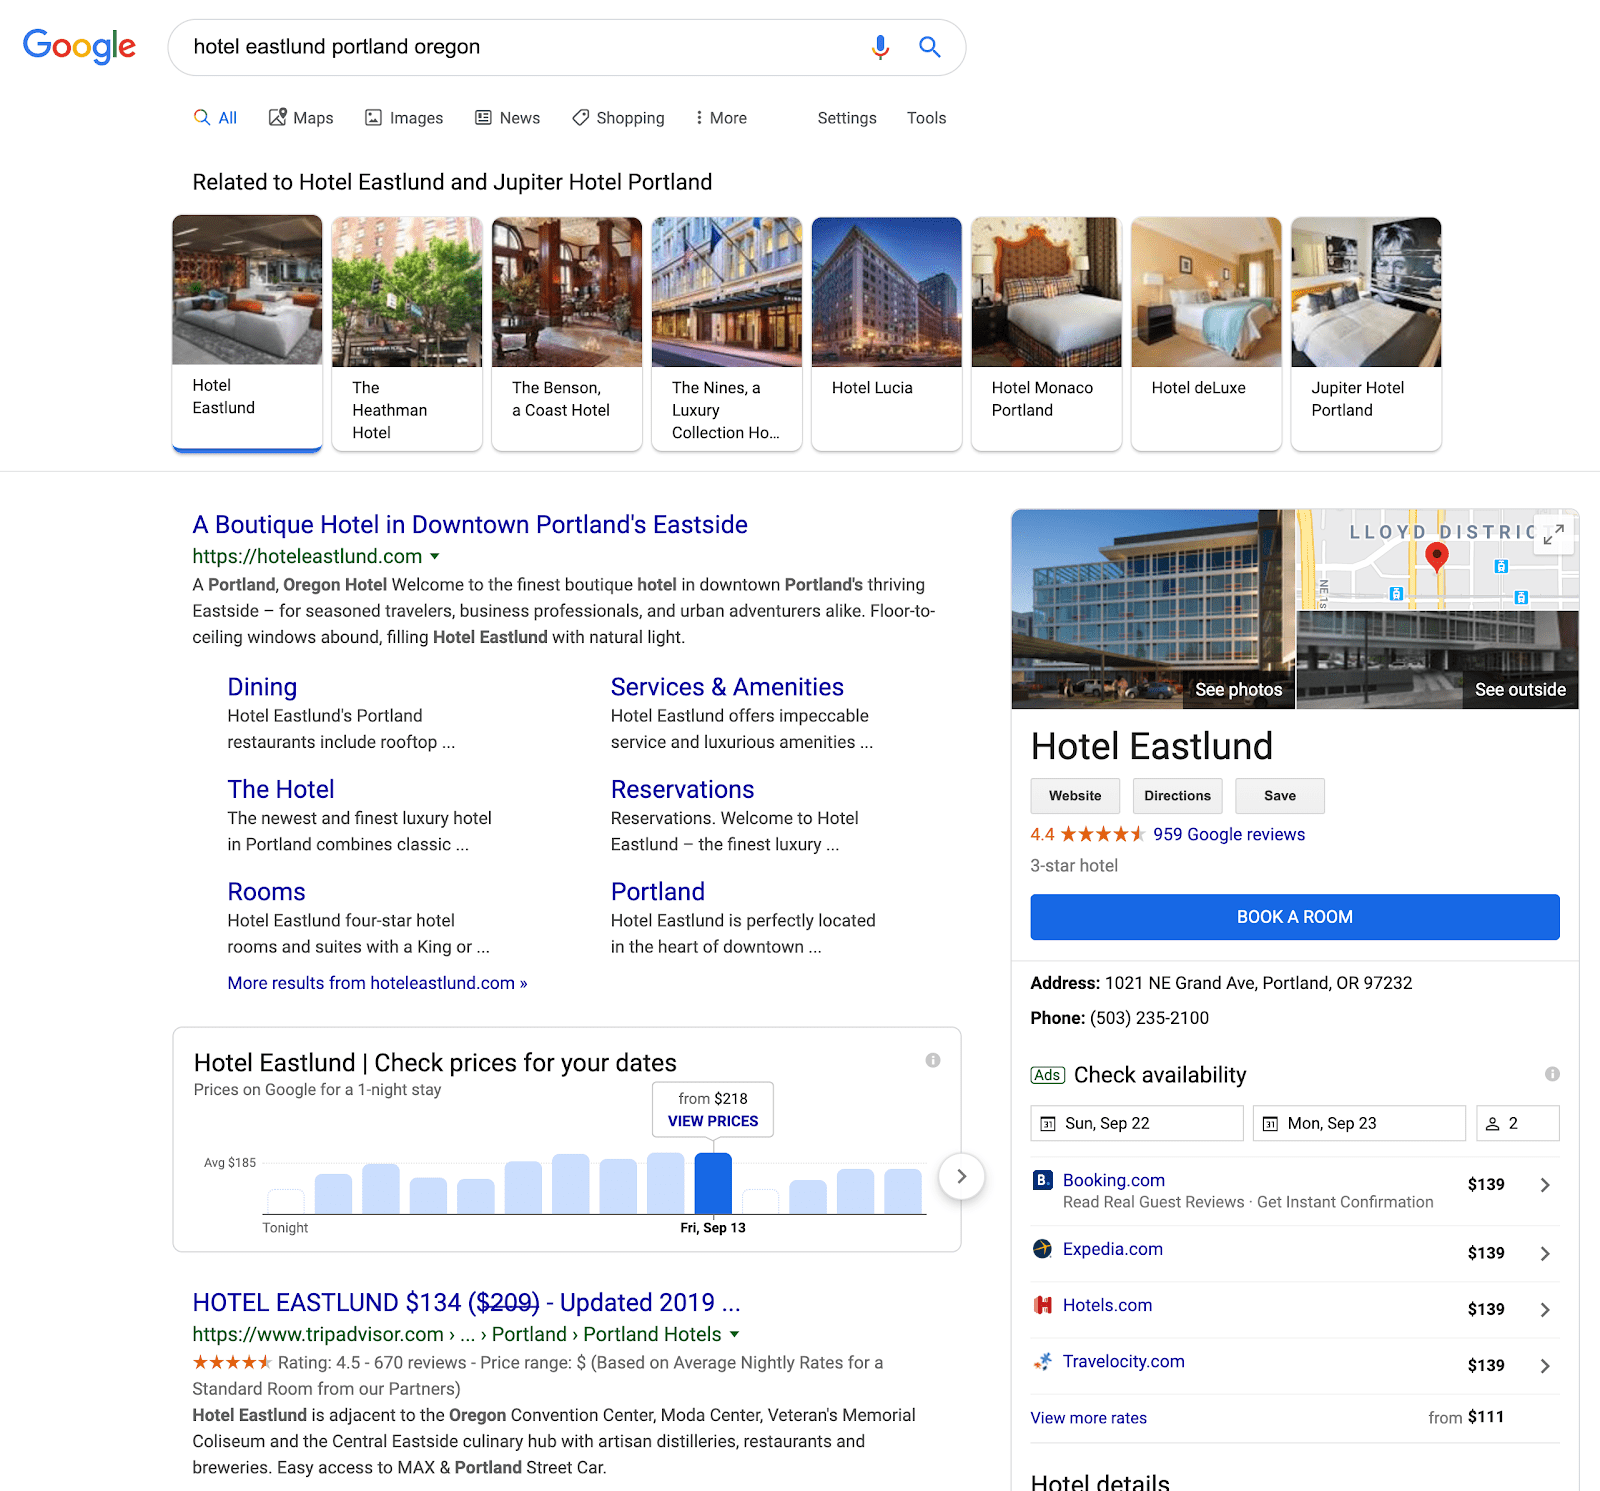Change guest count field
1600x1491 pixels.
click(x=1518, y=1123)
